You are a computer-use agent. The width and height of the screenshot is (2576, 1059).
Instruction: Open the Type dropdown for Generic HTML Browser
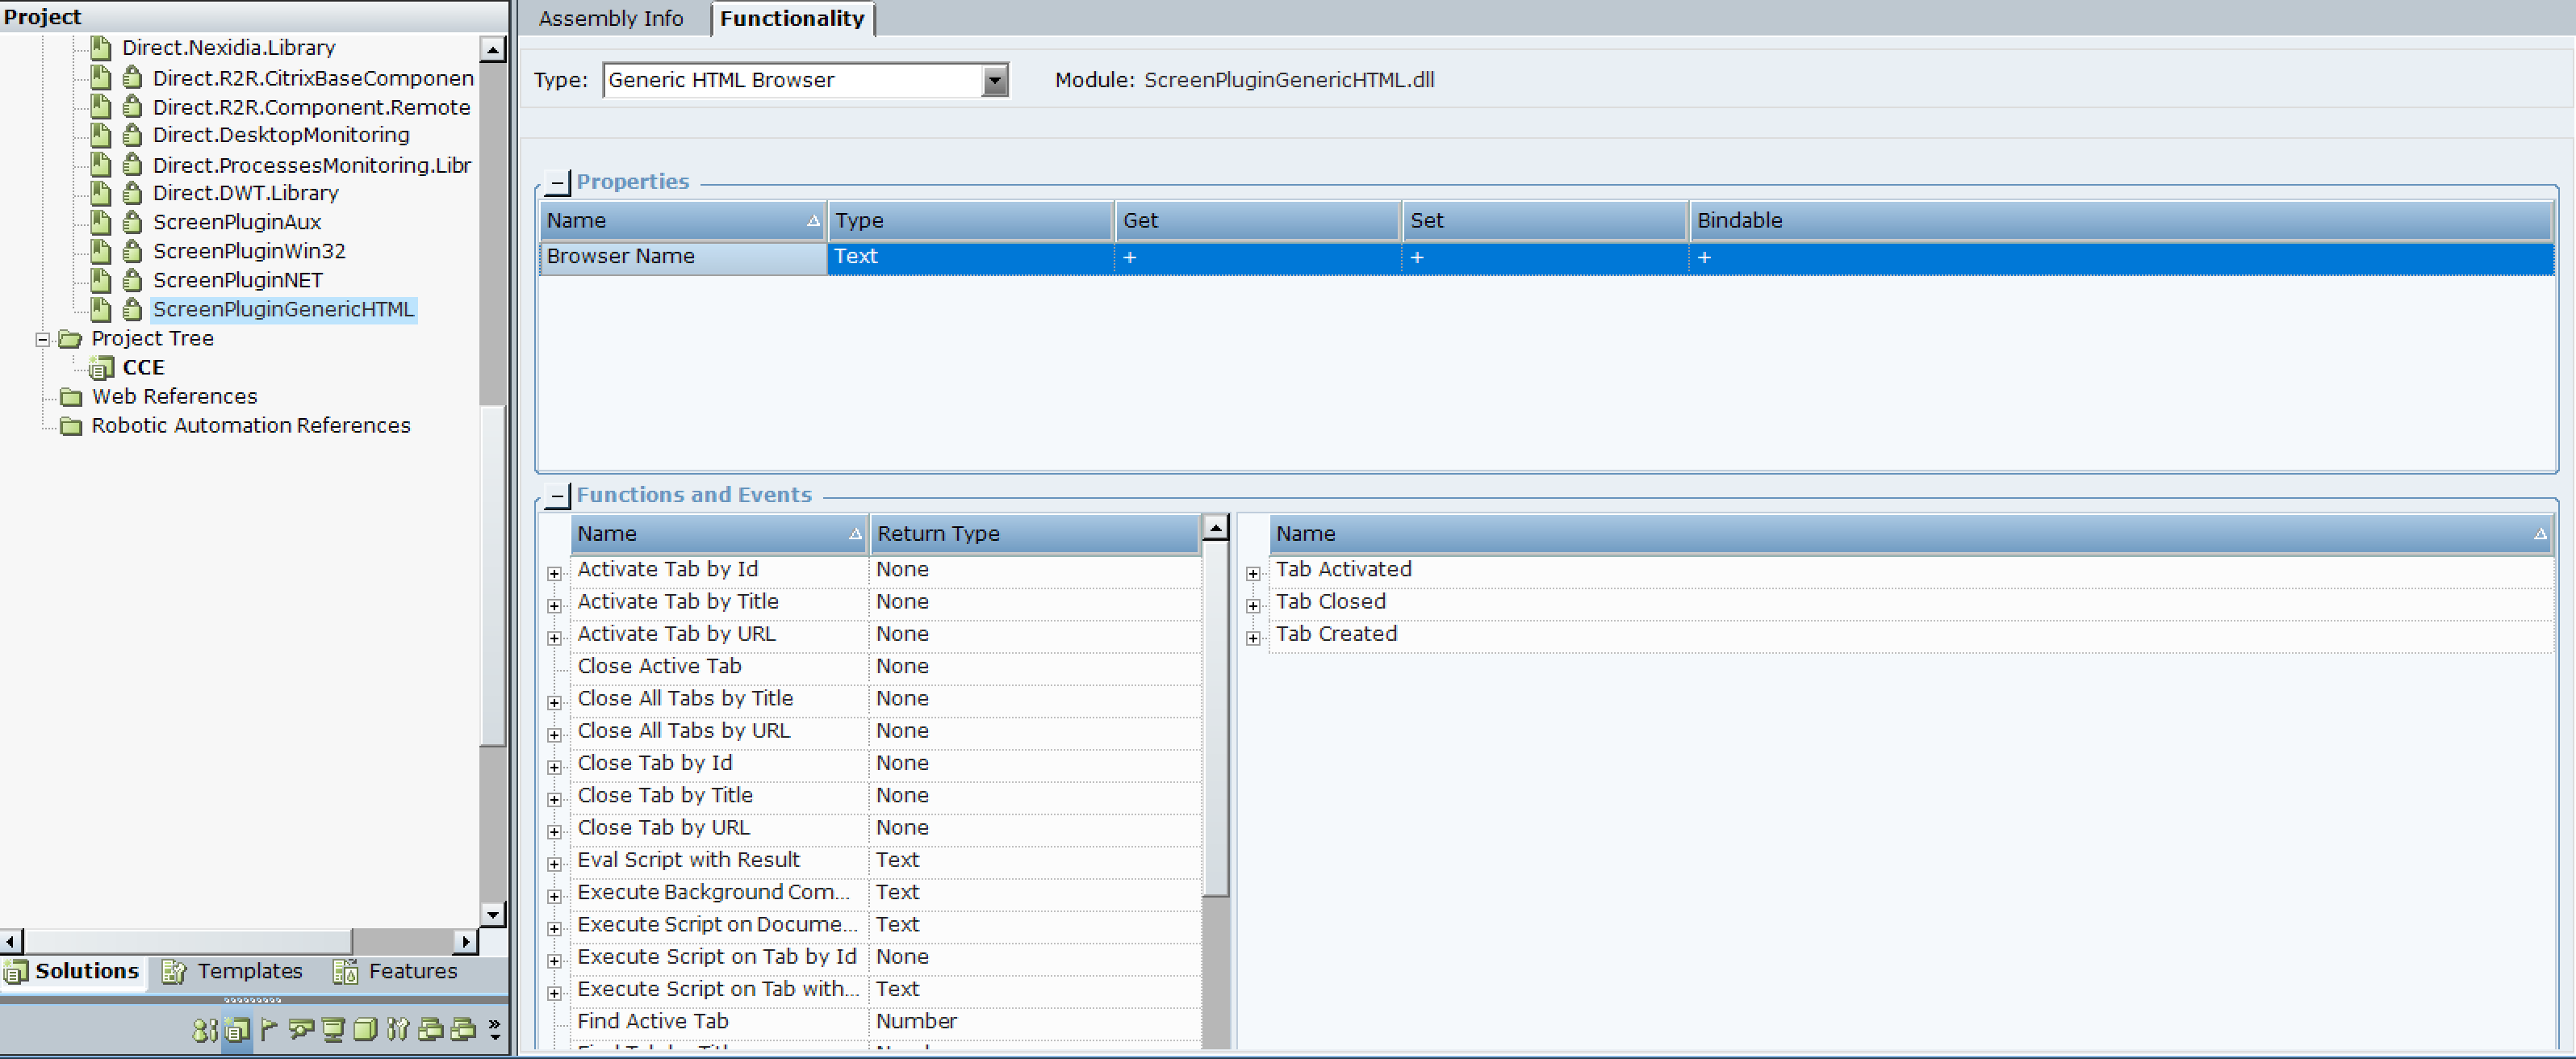tap(994, 81)
